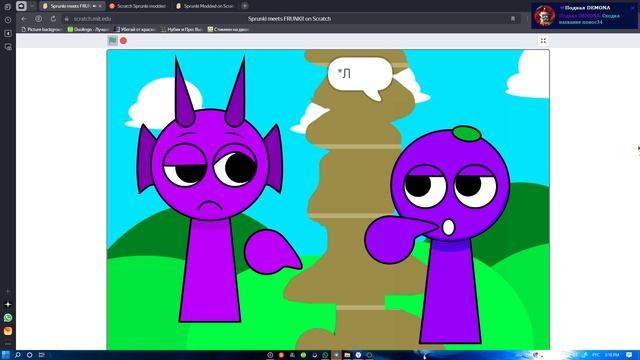Open Убегай от красн bookmark
640x360 pixels.
point(136,29)
